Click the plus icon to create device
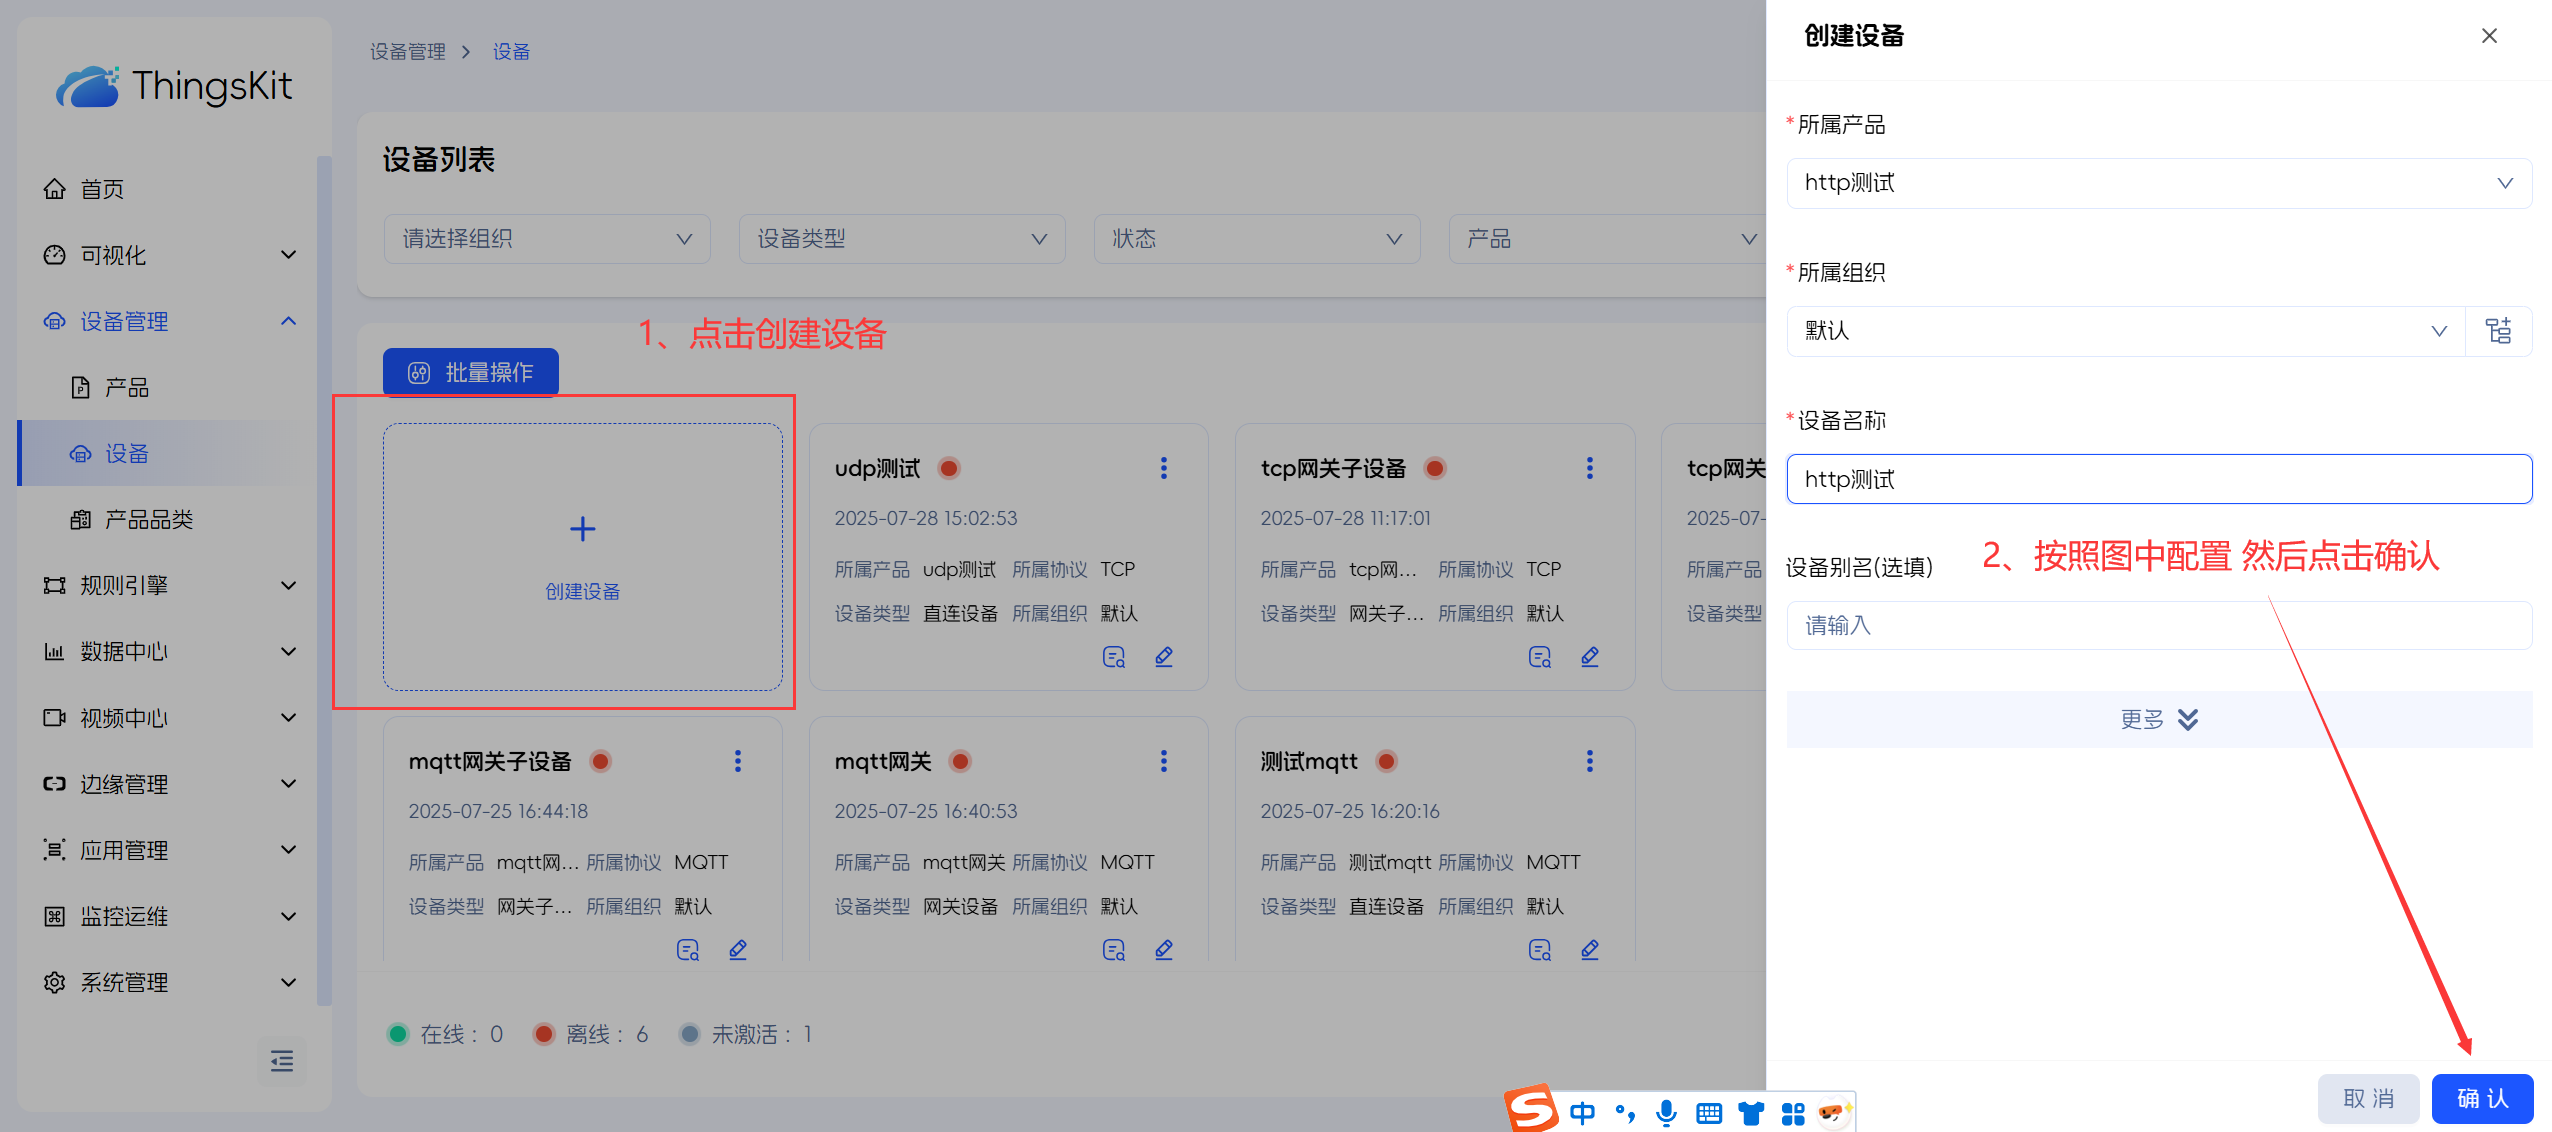 click(x=582, y=529)
